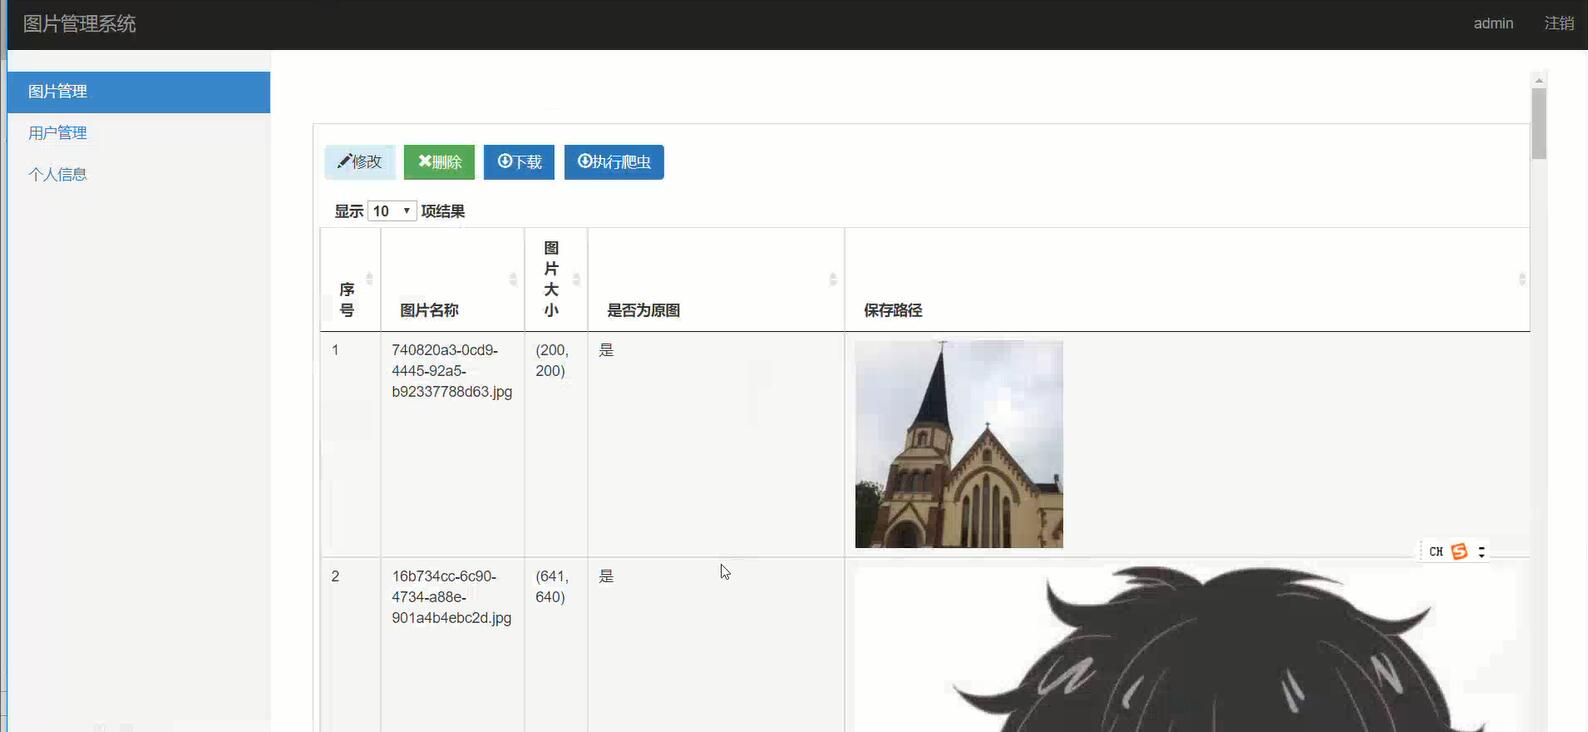Image resolution: width=1588 pixels, height=732 pixels.
Task: Click the scrollbar up arrow
Action: pos(1539,79)
